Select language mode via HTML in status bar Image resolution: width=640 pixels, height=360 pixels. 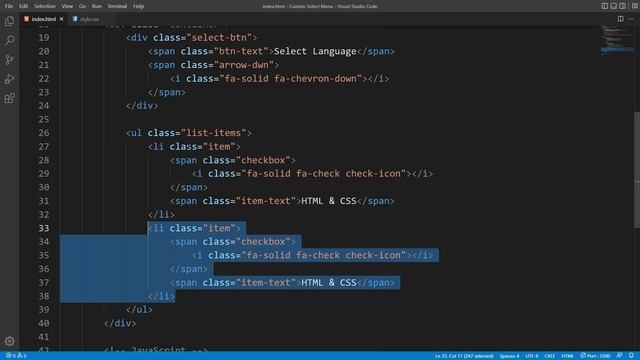tap(567, 356)
